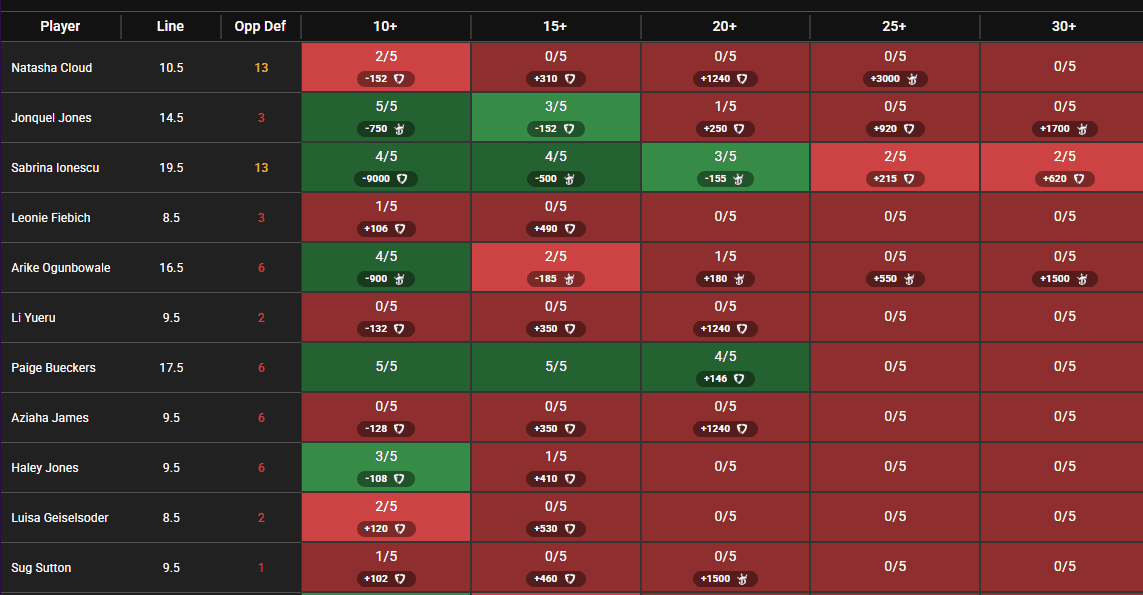Click the shield icon on Leonie Fiebich's +106 odds
Image resolution: width=1143 pixels, height=595 pixels.
[x=400, y=228]
